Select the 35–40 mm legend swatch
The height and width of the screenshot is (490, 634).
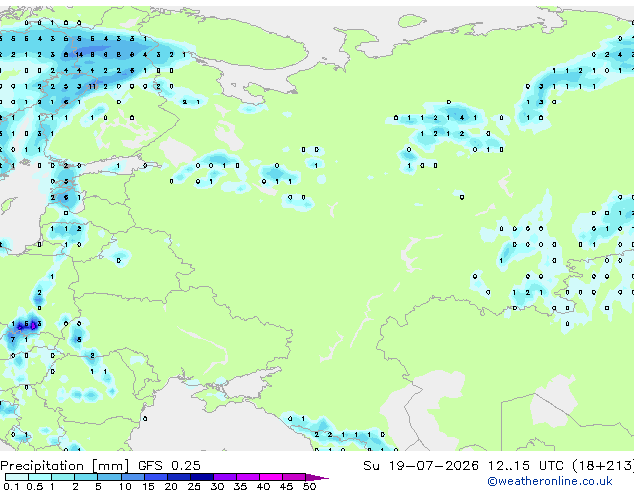pyautogui.click(x=247, y=477)
